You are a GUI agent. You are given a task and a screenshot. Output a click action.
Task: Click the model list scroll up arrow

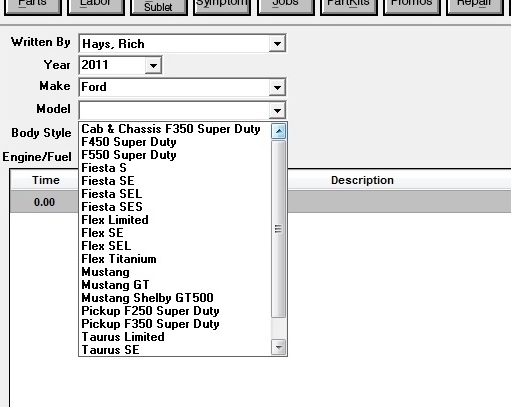279,131
